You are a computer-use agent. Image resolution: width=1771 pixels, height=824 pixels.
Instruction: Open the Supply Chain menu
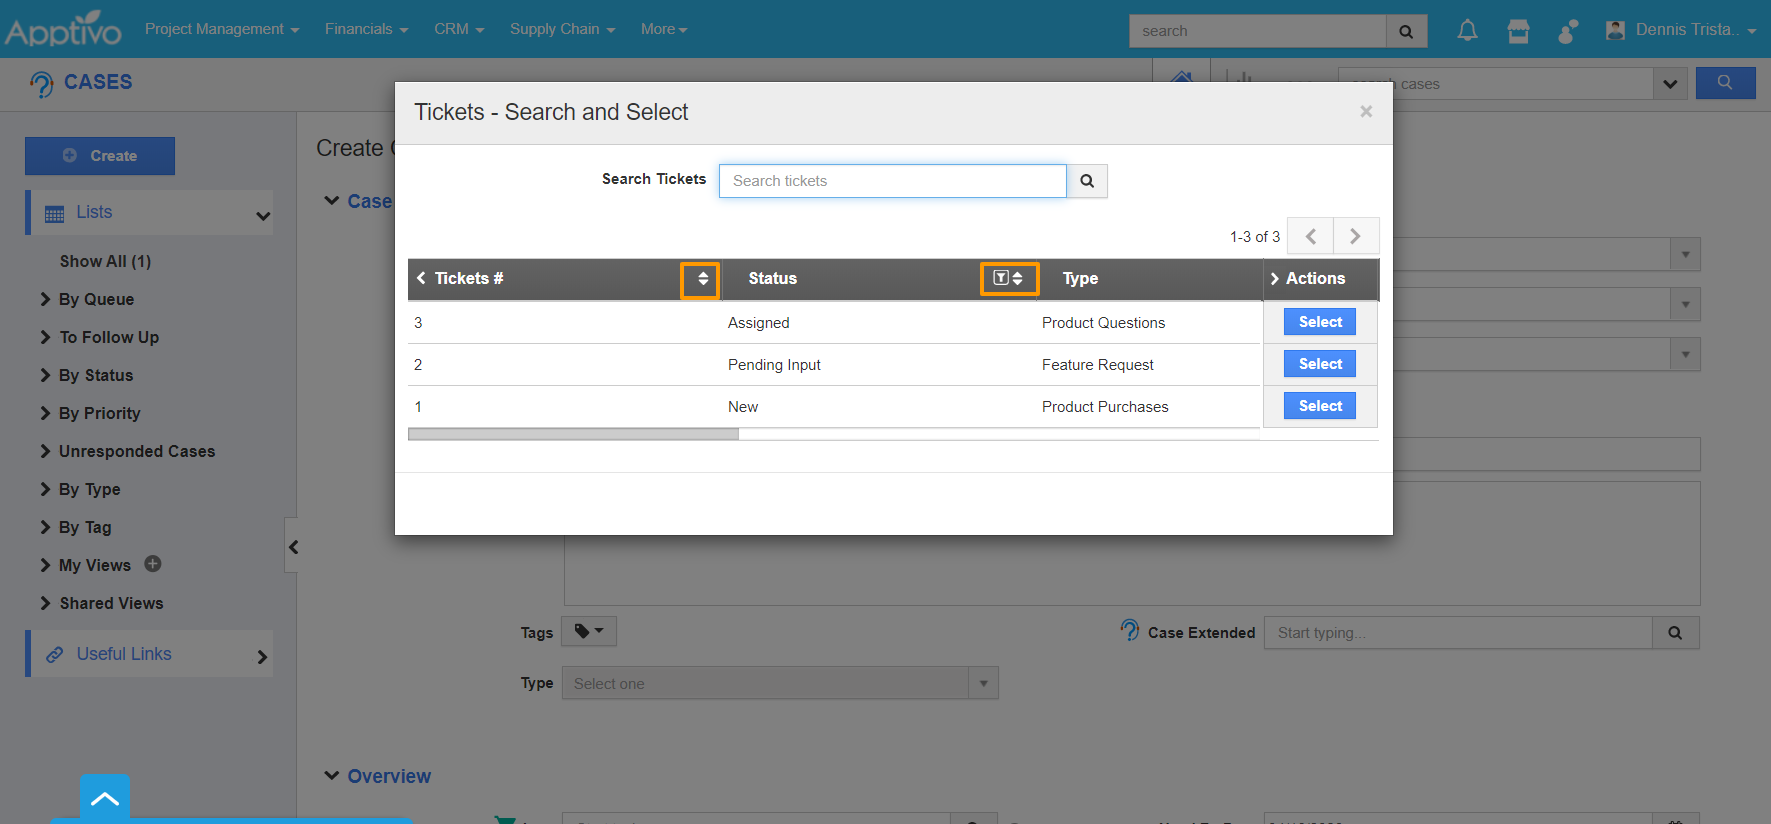[x=562, y=29]
